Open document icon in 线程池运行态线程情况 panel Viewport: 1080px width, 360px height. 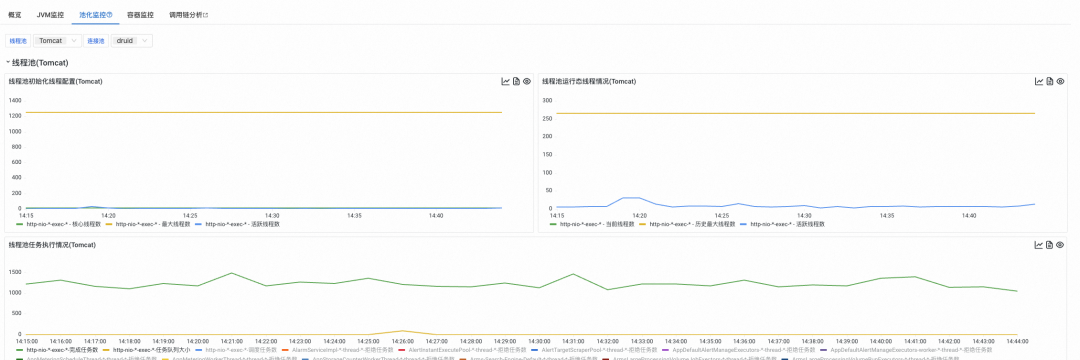coord(1050,81)
